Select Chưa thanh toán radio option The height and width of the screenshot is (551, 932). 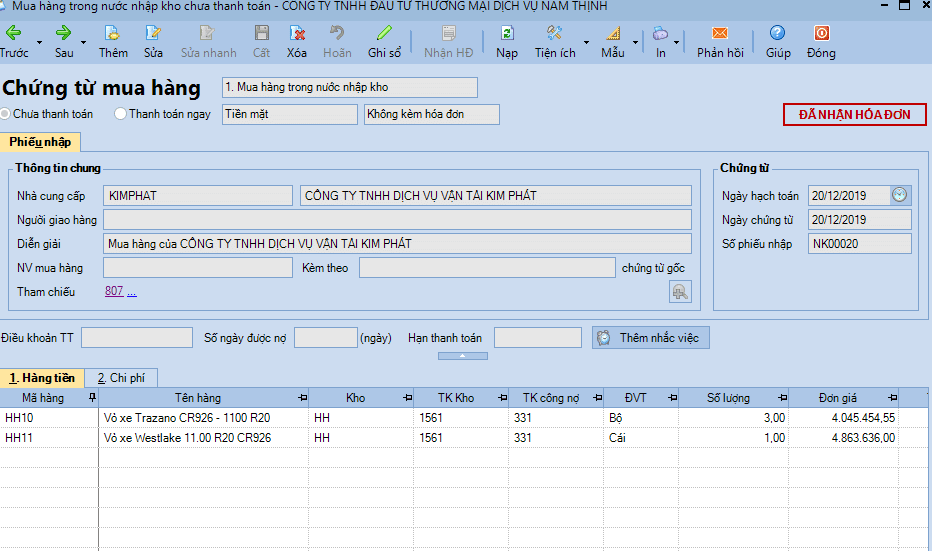[5, 114]
